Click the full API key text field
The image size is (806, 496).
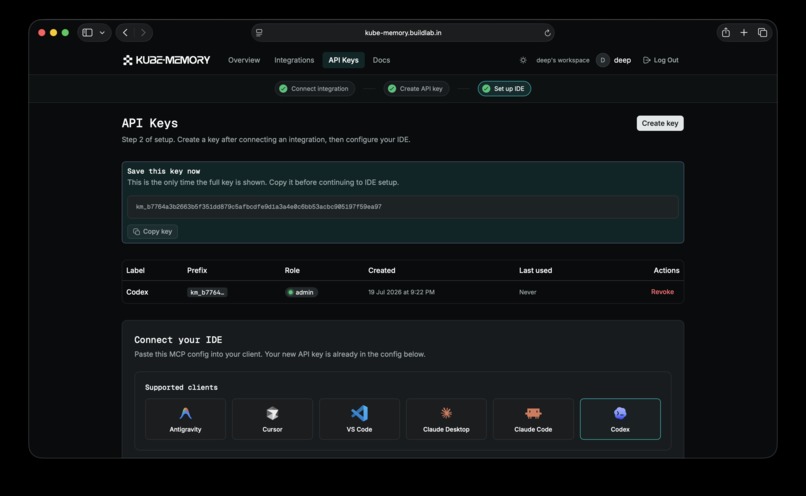[402, 207]
